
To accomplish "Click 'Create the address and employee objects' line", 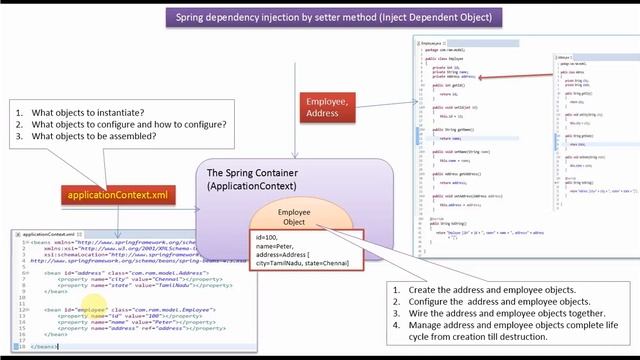I will [x=492, y=290].
